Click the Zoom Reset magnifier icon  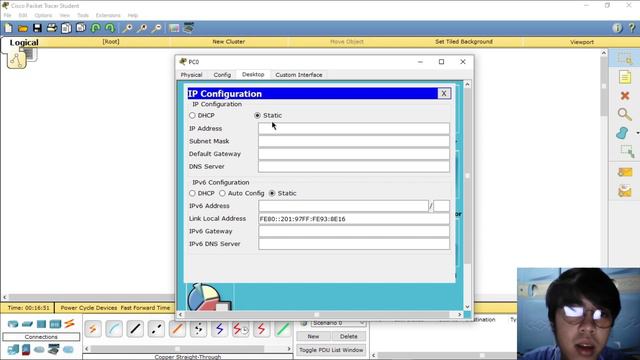pos(142,28)
